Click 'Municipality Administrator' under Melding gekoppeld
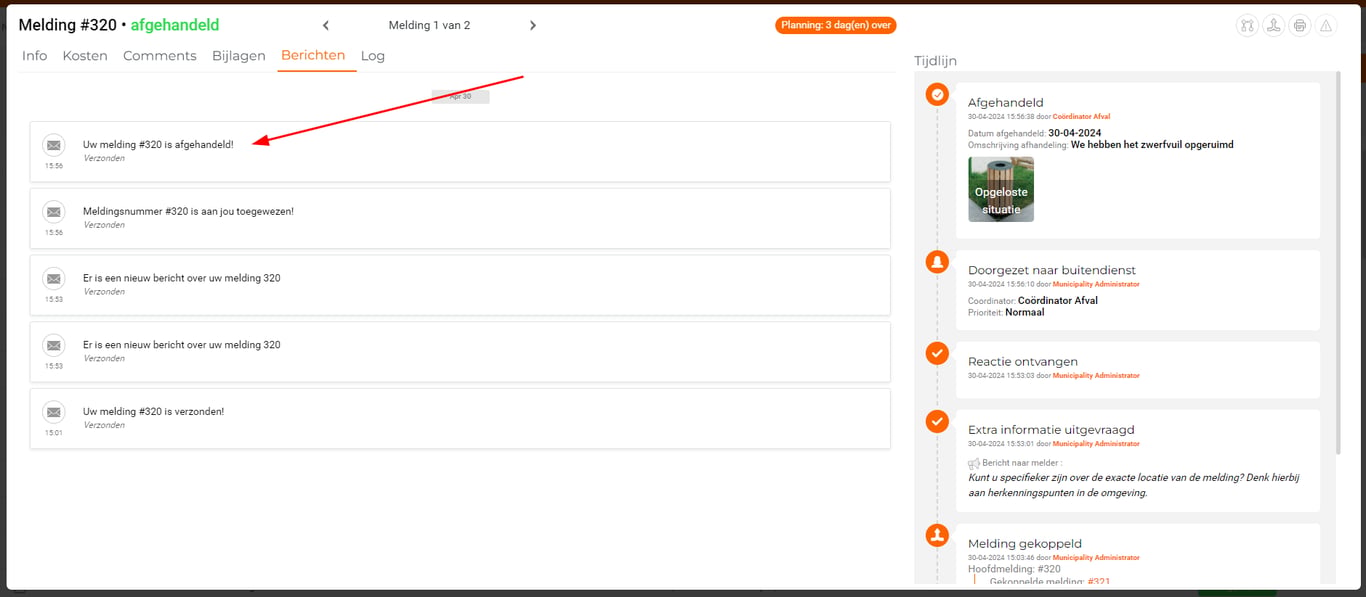Screen dimensions: 1366x597 pyautogui.click(x=1096, y=557)
